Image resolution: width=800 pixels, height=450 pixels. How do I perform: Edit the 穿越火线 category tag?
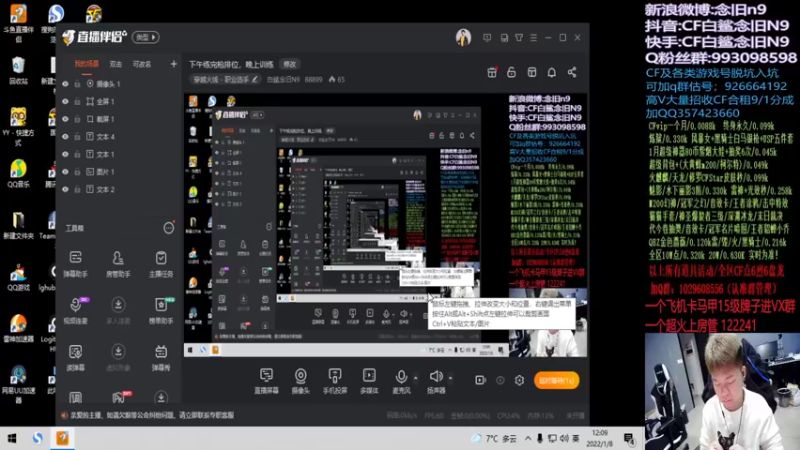click(225, 80)
